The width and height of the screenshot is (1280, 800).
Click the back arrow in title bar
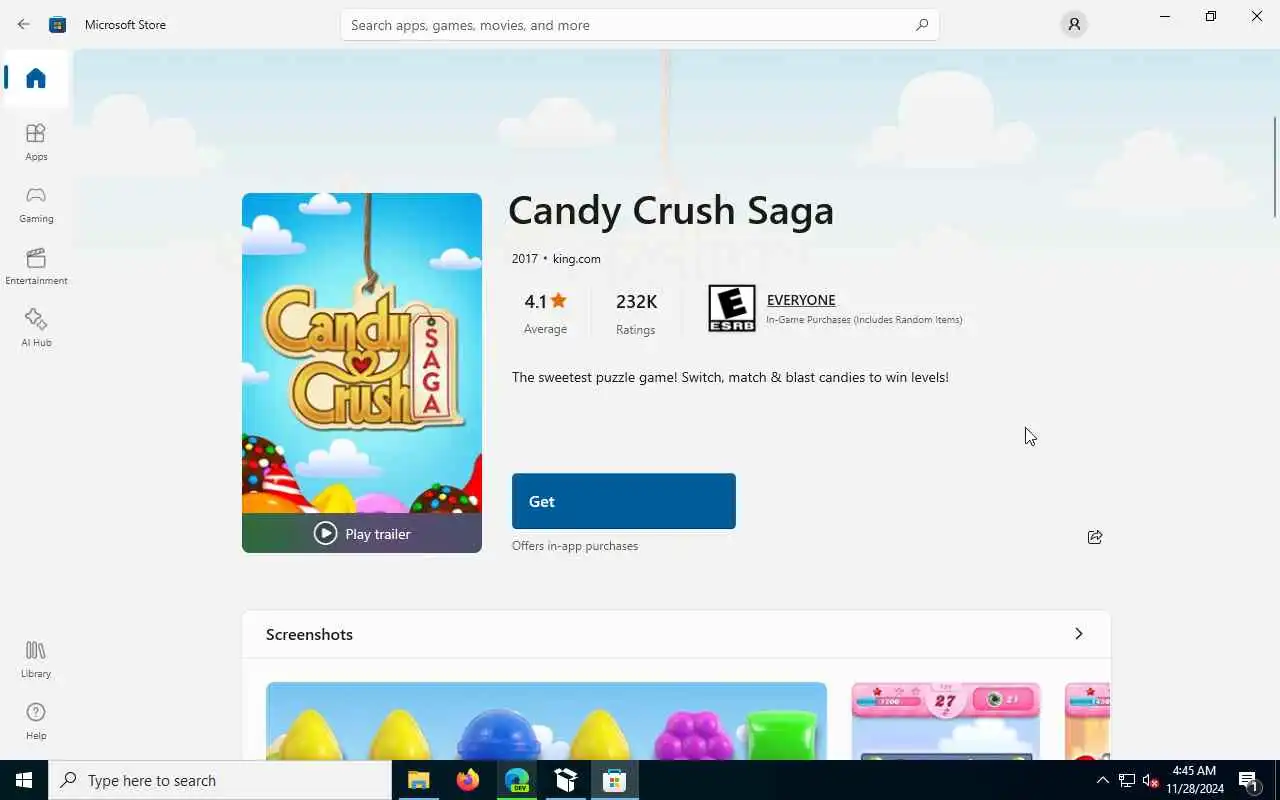23,24
